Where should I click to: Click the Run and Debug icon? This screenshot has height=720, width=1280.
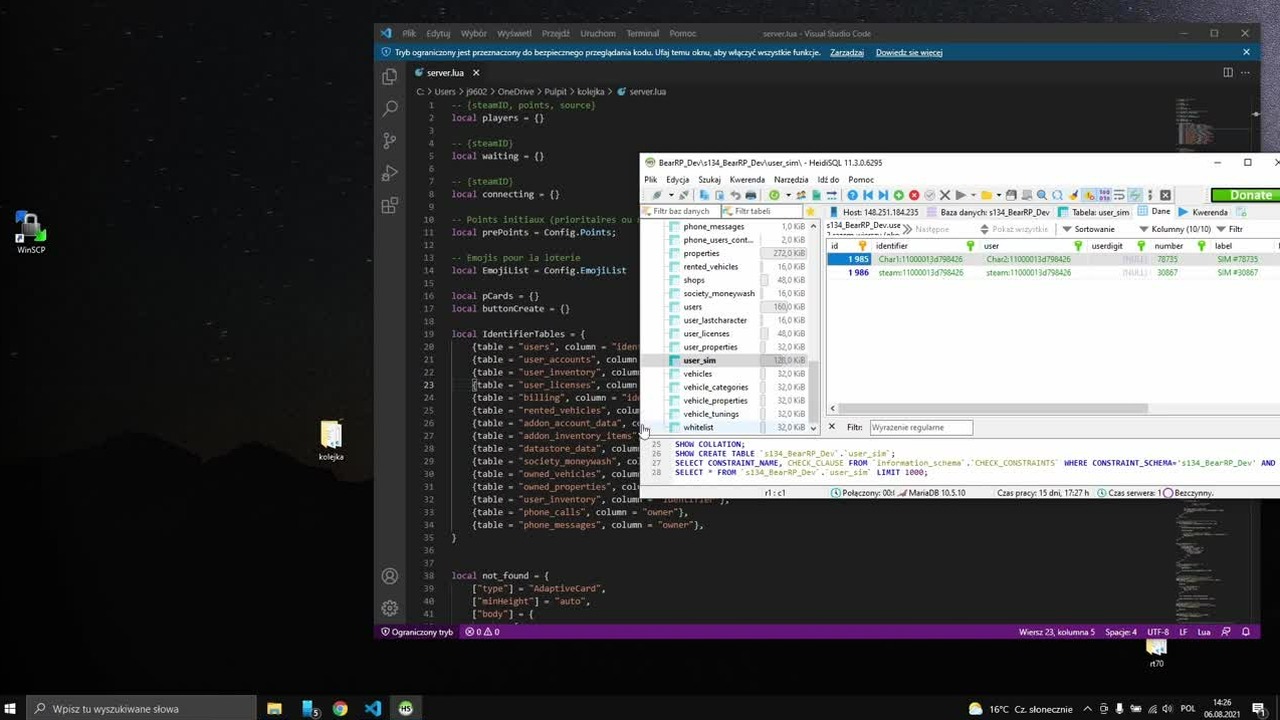[390, 174]
